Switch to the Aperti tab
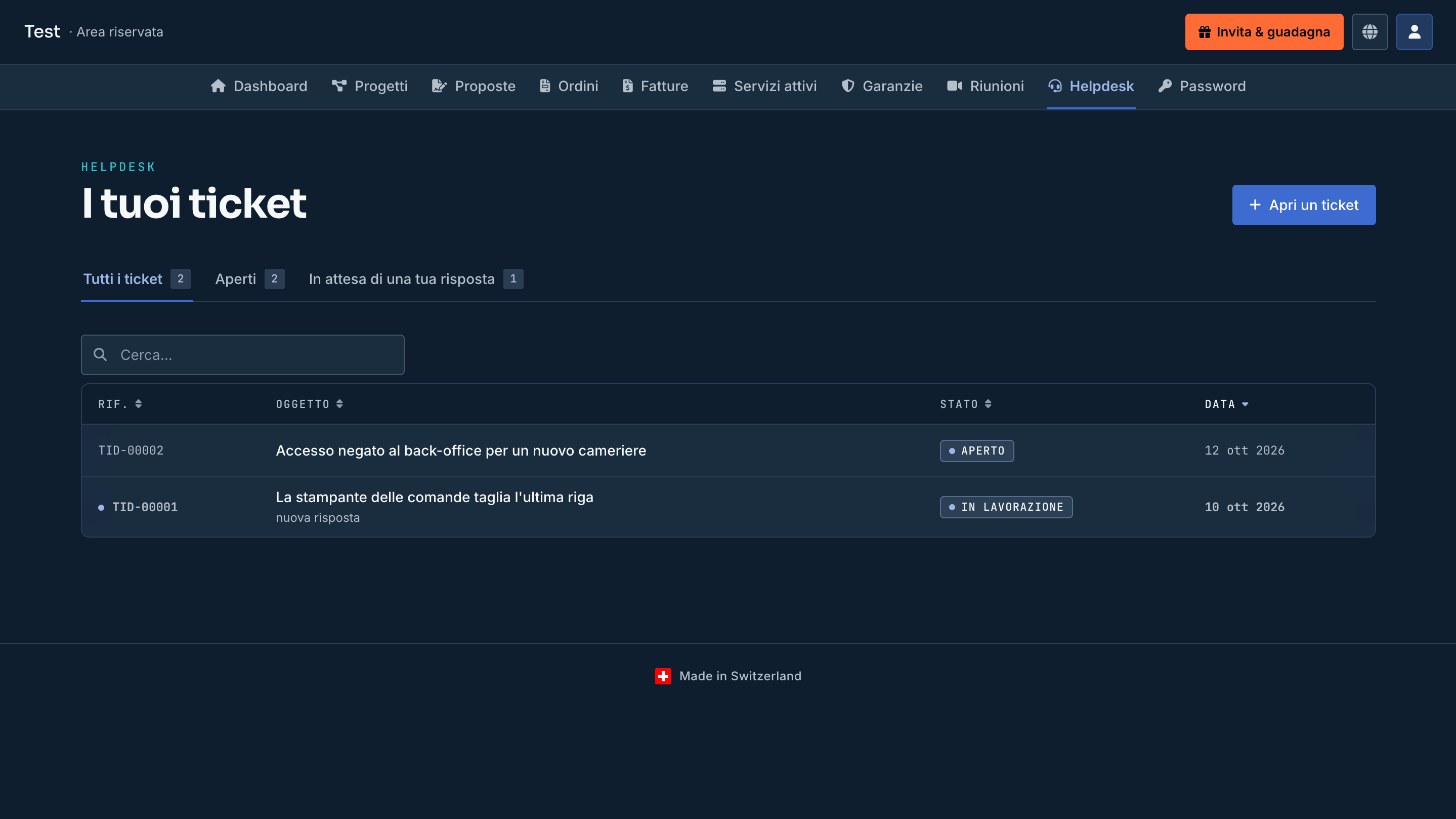 pos(250,279)
